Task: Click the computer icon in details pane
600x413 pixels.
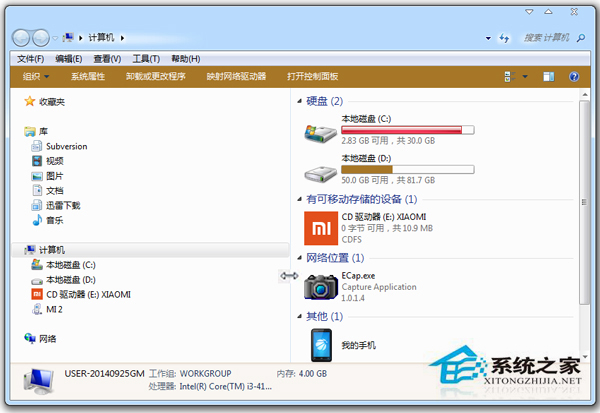Action: pos(39,382)
